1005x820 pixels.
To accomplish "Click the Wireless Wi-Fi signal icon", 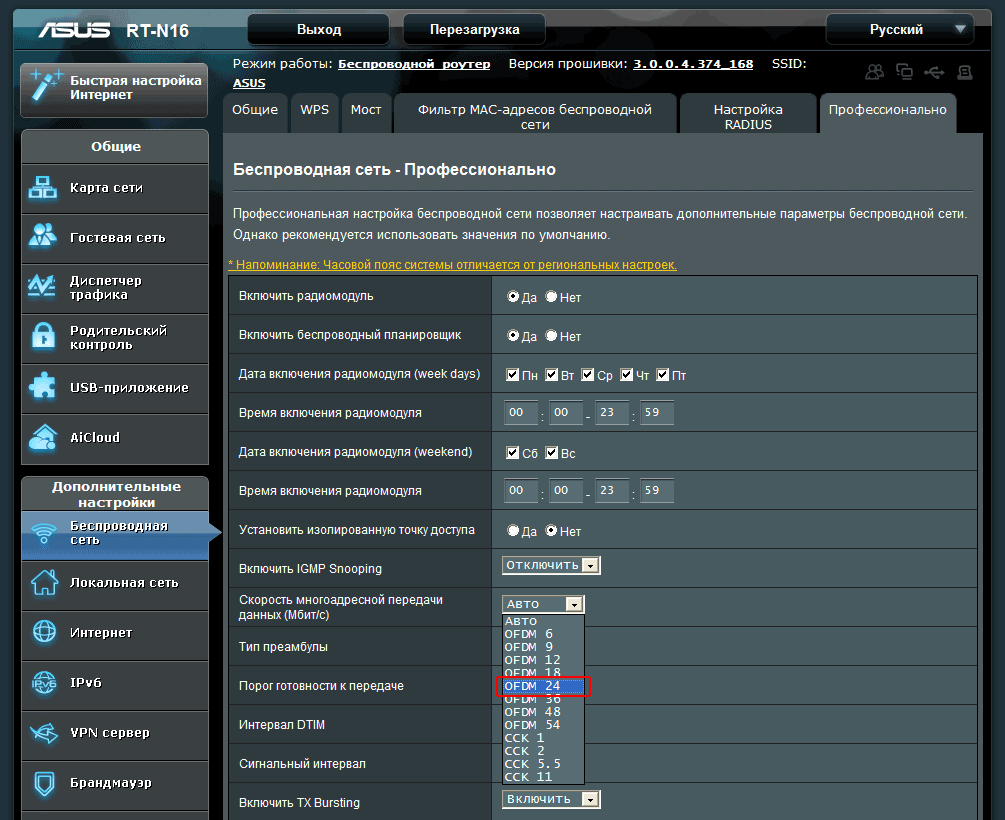I will point(44,532).
